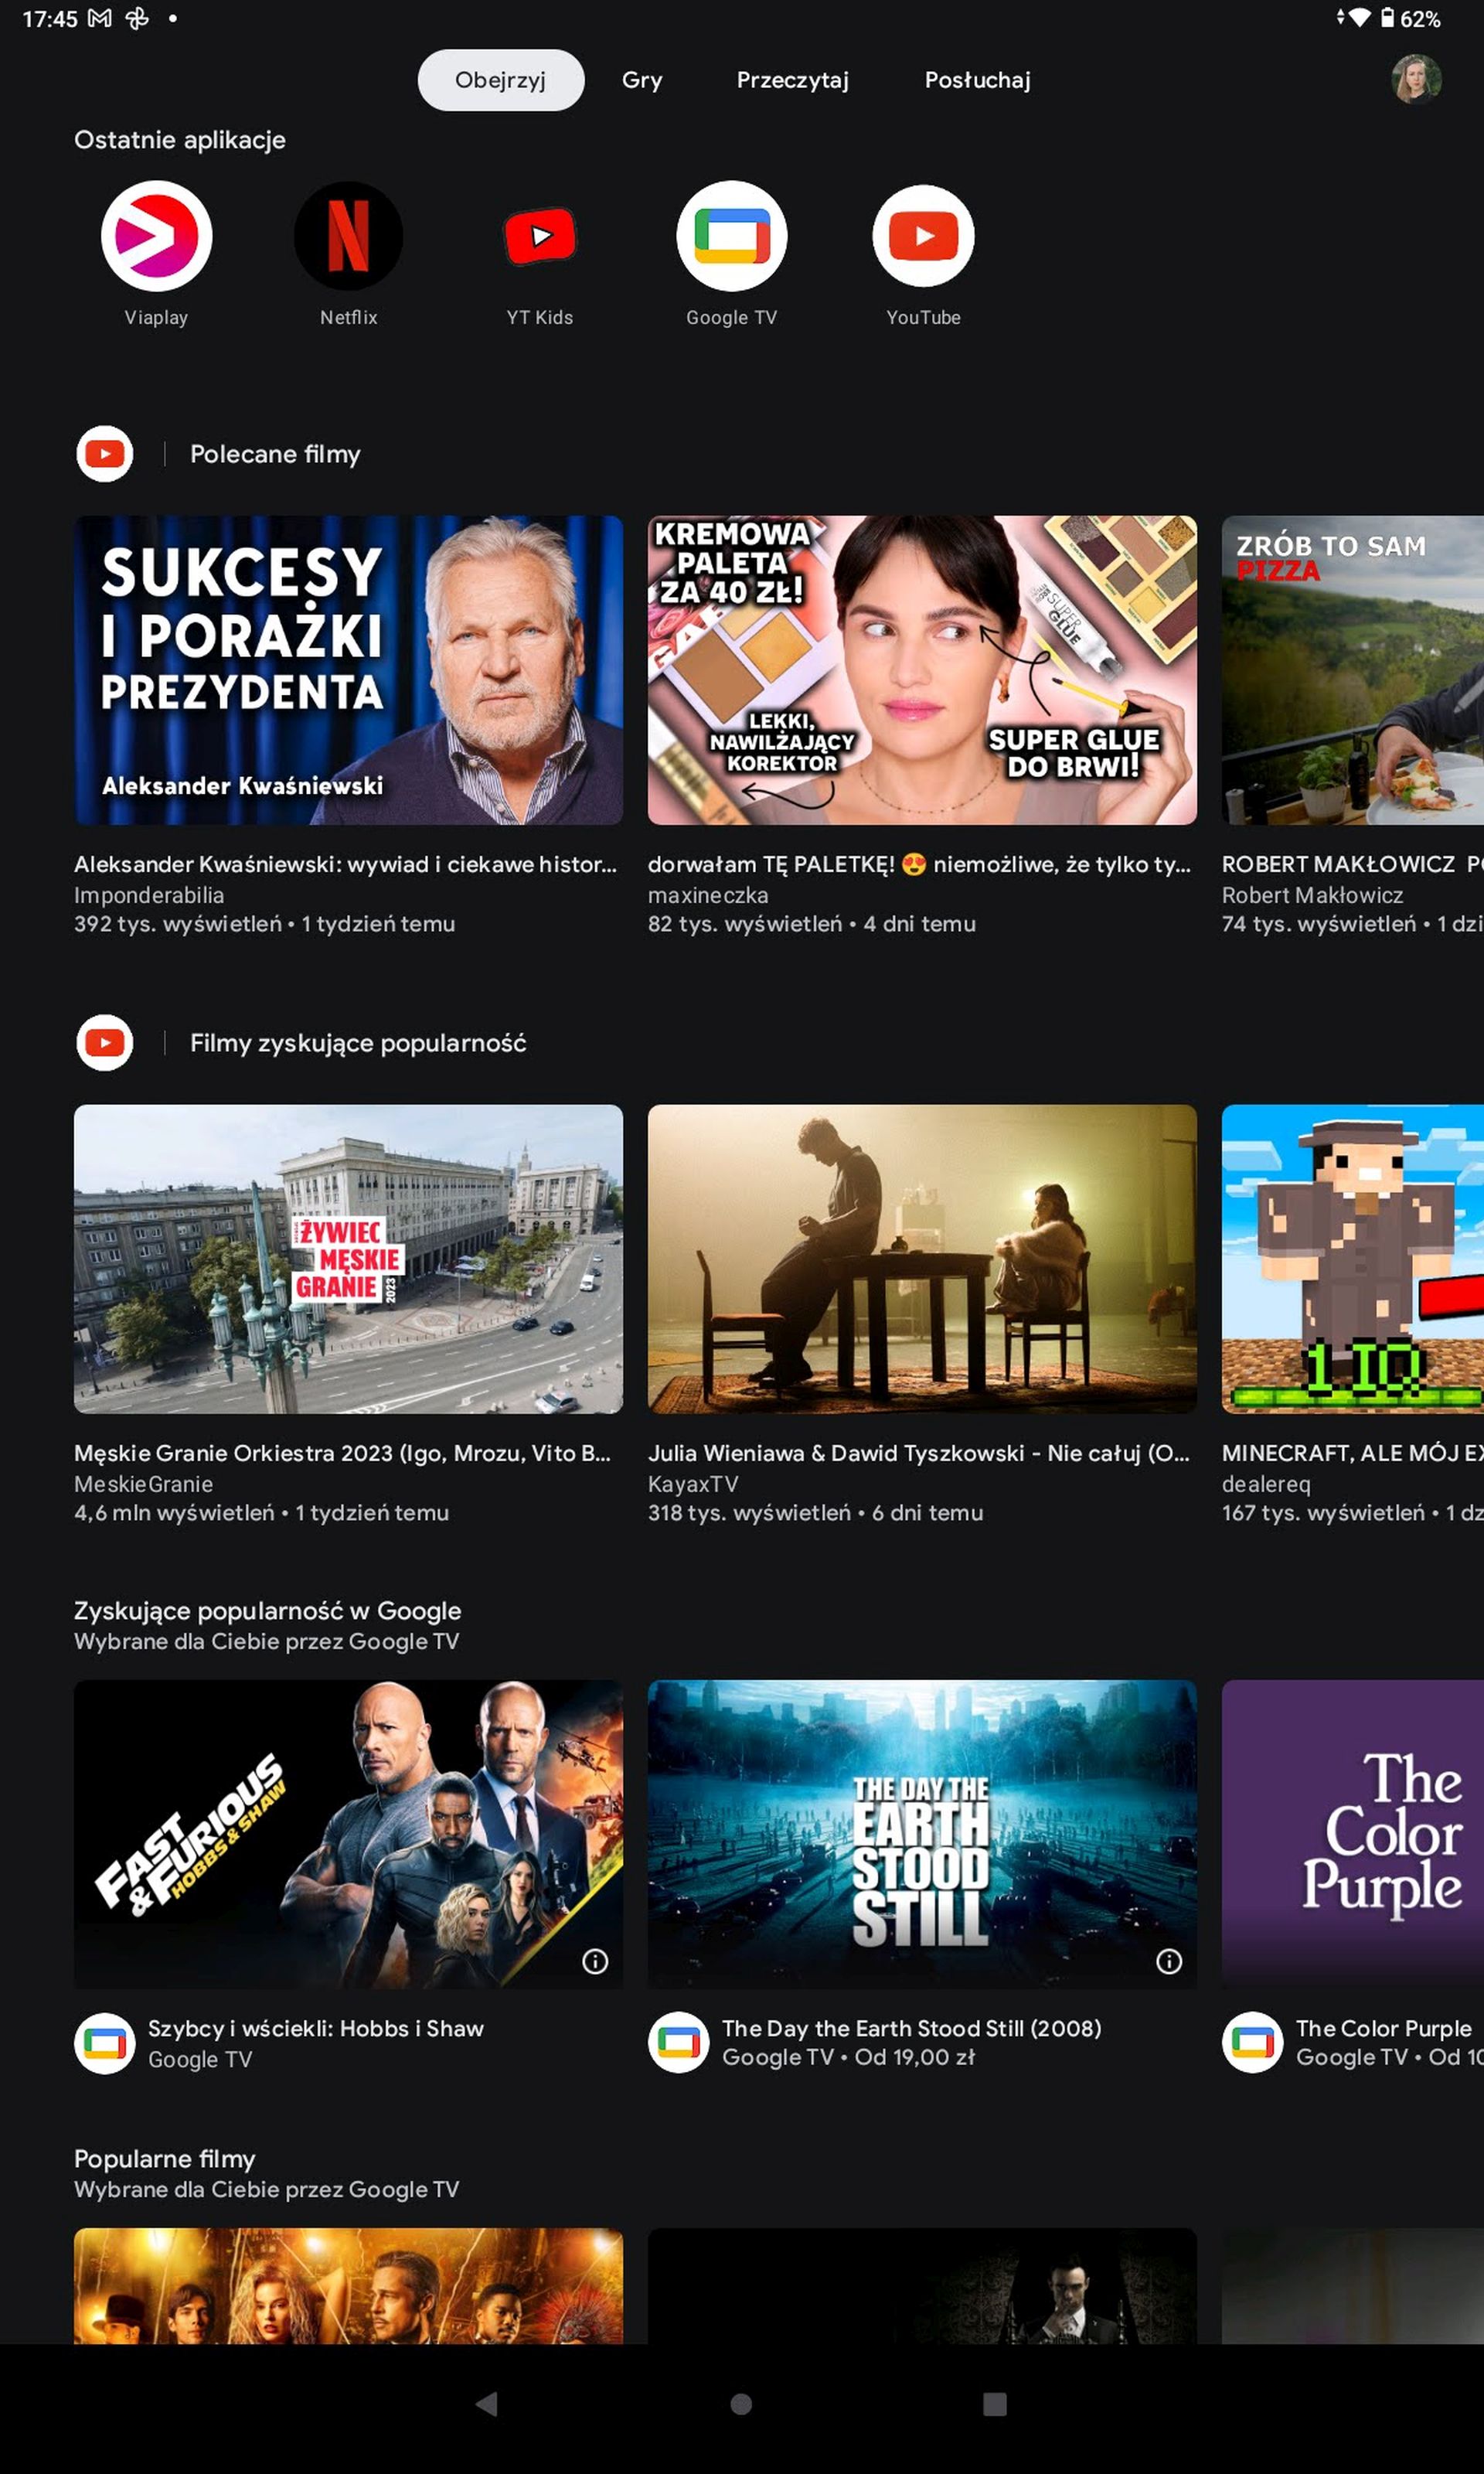Tap Google TV icon under Earth Stood Still

(x=679, y=2042)
